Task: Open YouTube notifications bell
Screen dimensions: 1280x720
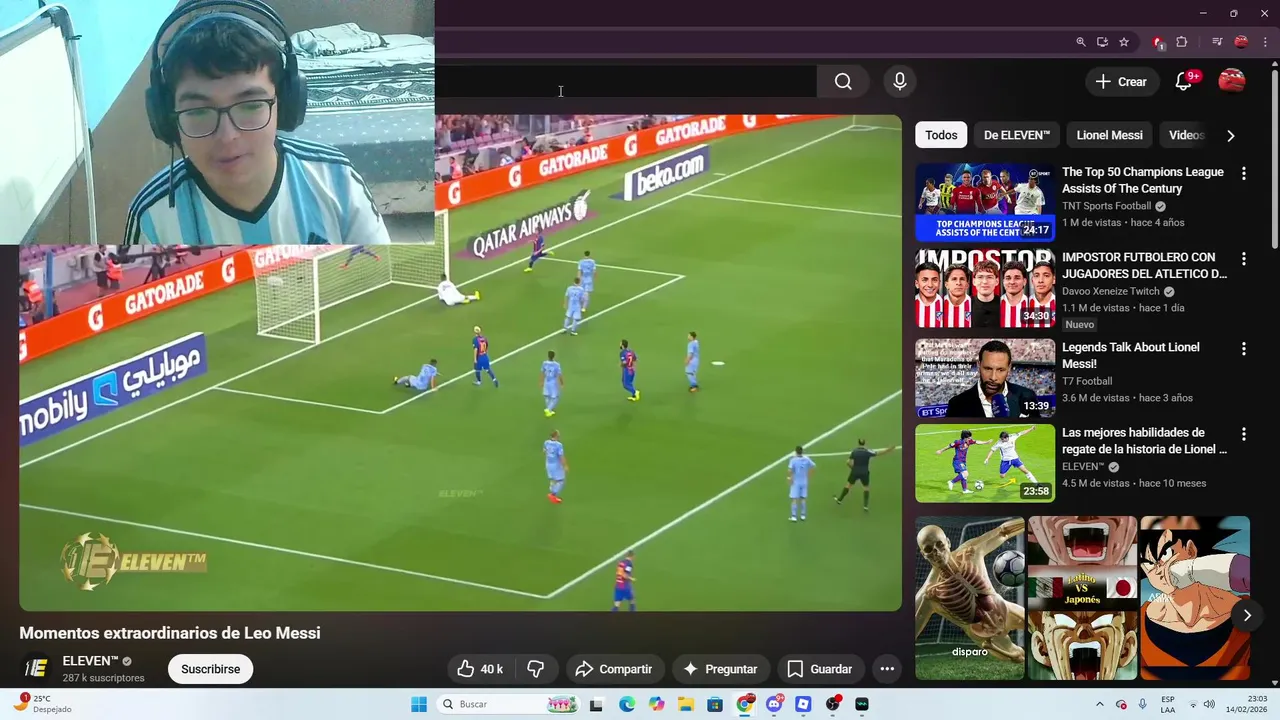Action: [x=1183, y=82]
